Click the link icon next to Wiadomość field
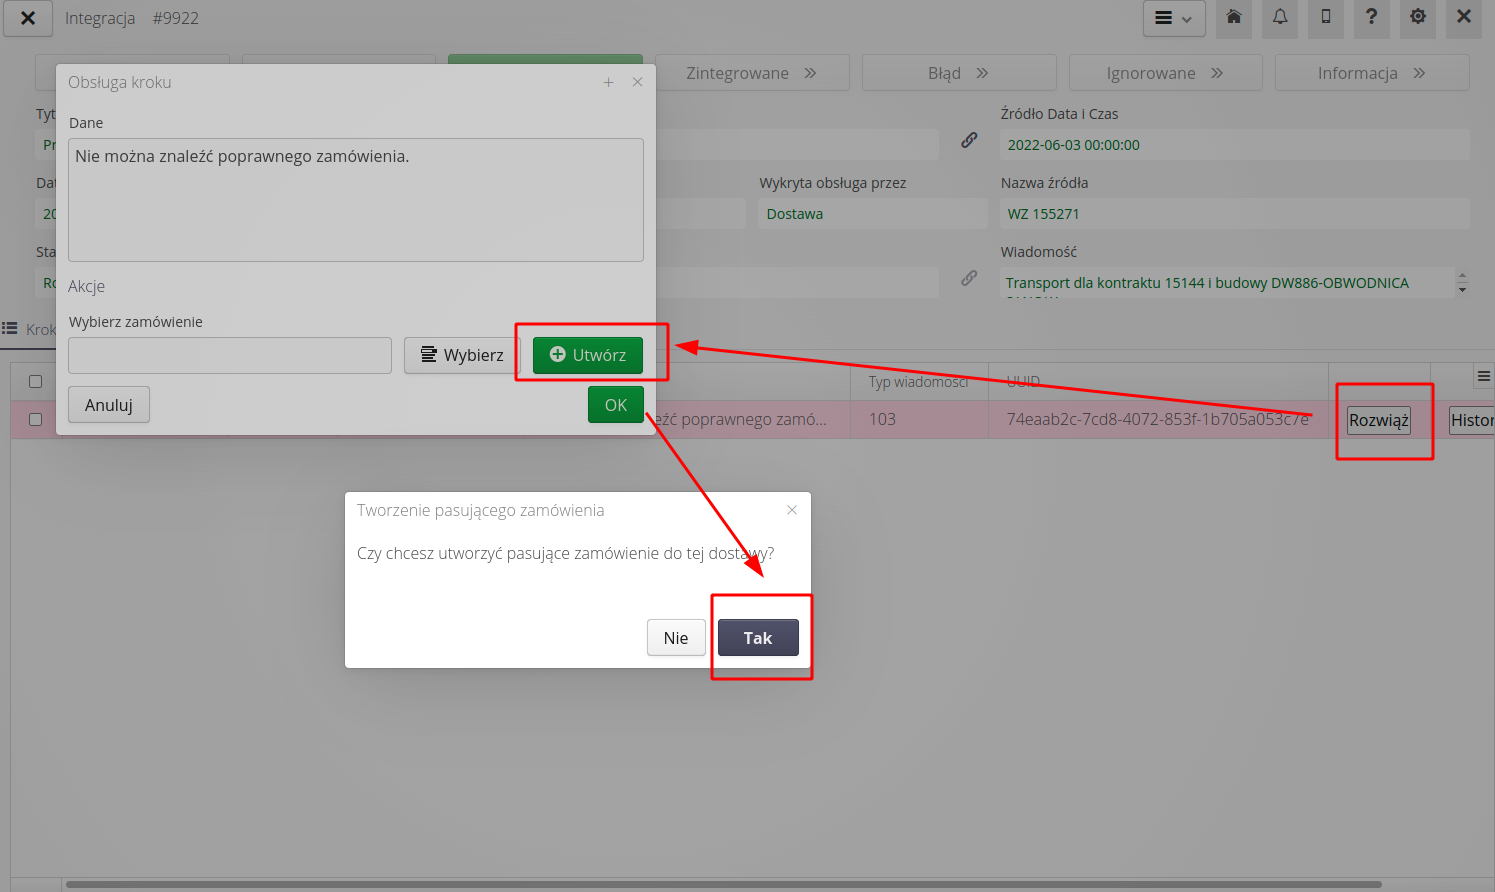1495x892 pixels. (968, 278)
